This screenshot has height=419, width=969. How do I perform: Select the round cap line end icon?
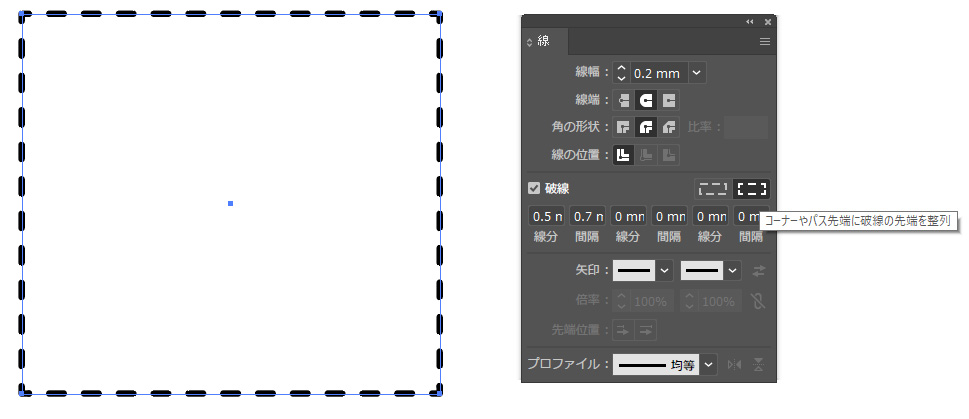tap(646, 100)
